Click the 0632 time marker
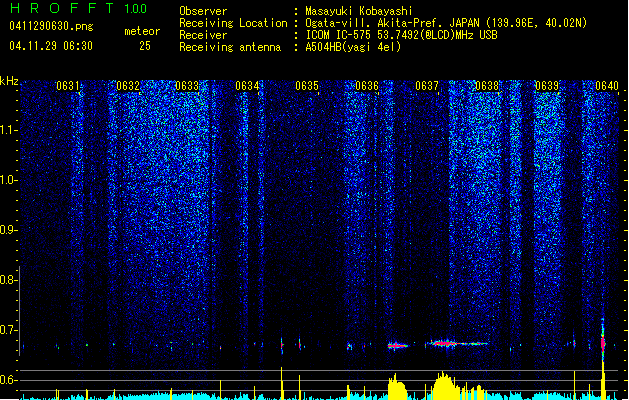Viewport: 629px width, 400px height. pos(128,86)
